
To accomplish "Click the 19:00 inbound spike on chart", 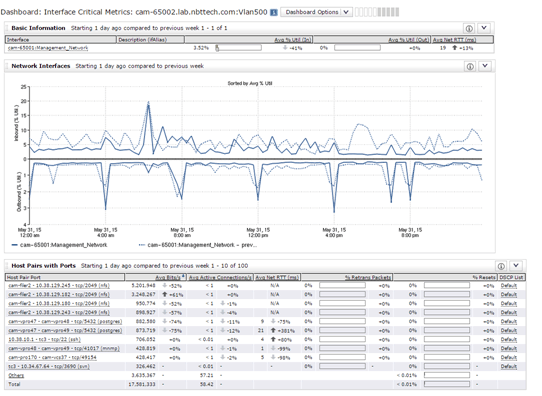I will (391, 145).
